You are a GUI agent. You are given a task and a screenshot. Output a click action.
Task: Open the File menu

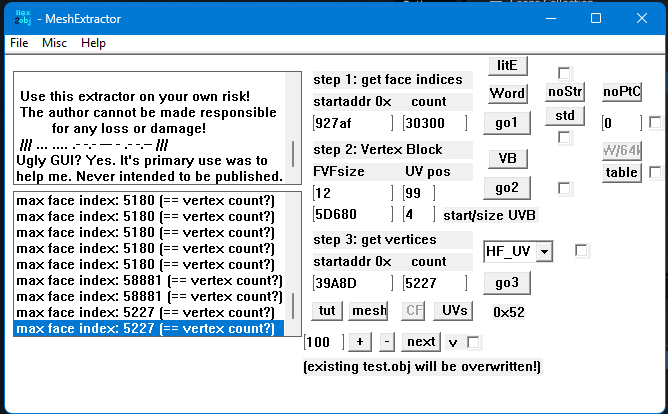click(x=19, y=43)
